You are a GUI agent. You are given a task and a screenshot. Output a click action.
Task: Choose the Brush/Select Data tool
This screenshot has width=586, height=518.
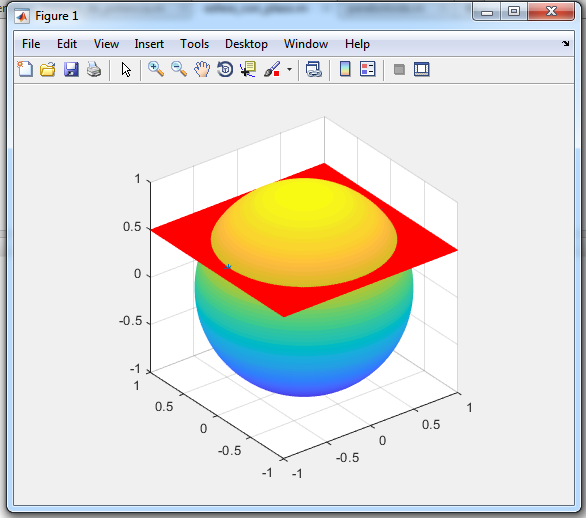pyautogui.click(x=272, y=70)
